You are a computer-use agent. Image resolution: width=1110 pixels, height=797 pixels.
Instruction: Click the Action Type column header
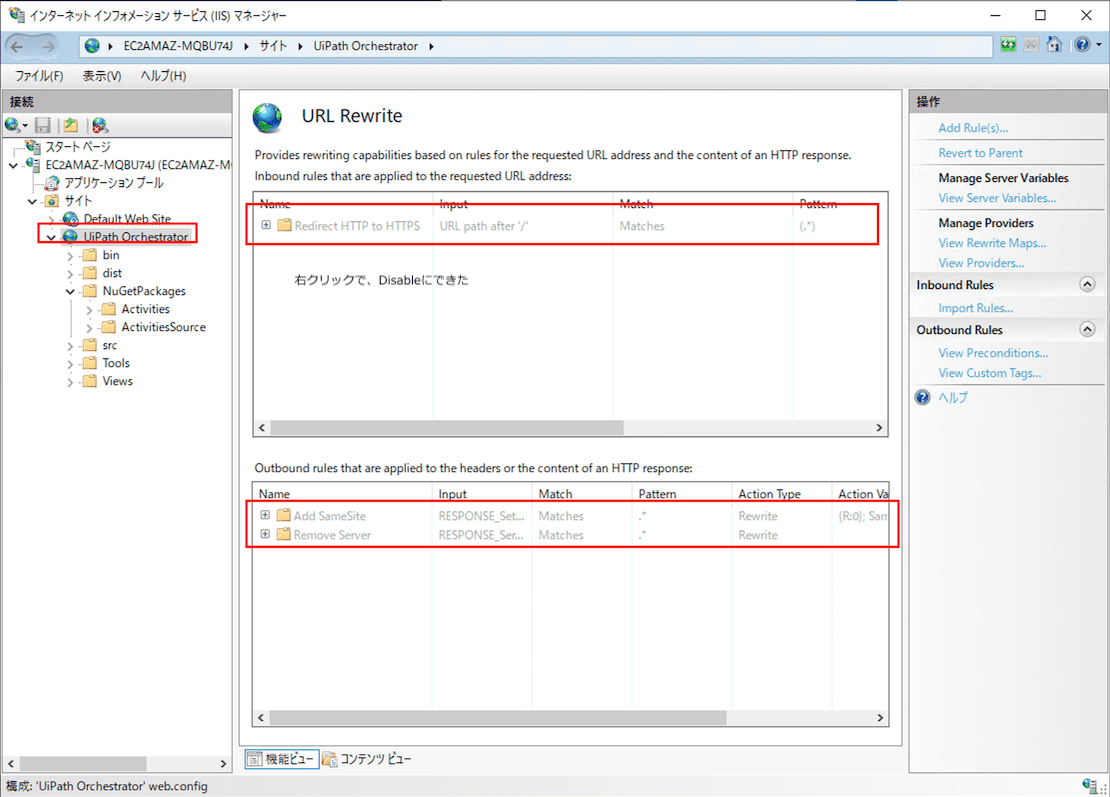coord(781,493)
